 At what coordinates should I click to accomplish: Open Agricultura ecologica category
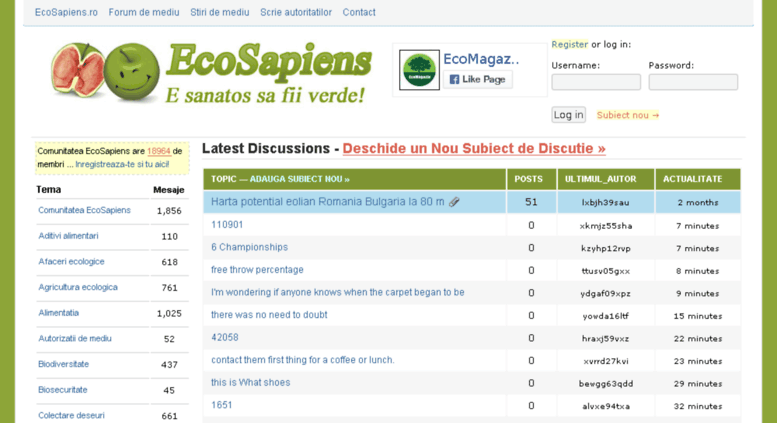coord(78,287)
